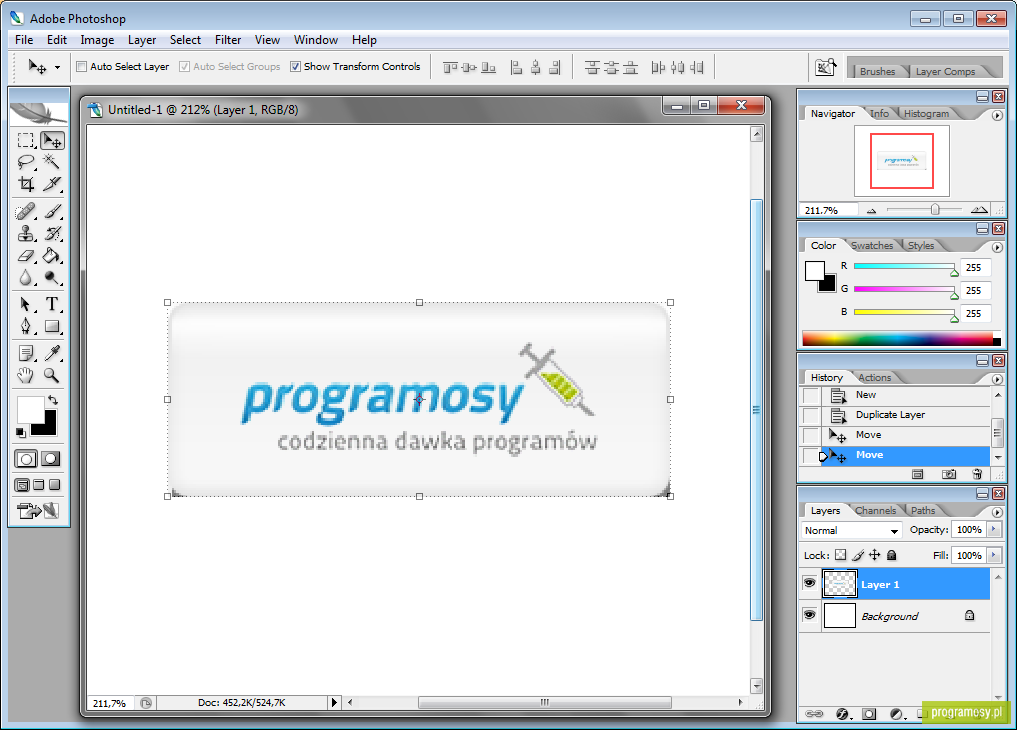Pick a color from the spectrum ramp
The image size is (1017, 730).
(898, 338)
